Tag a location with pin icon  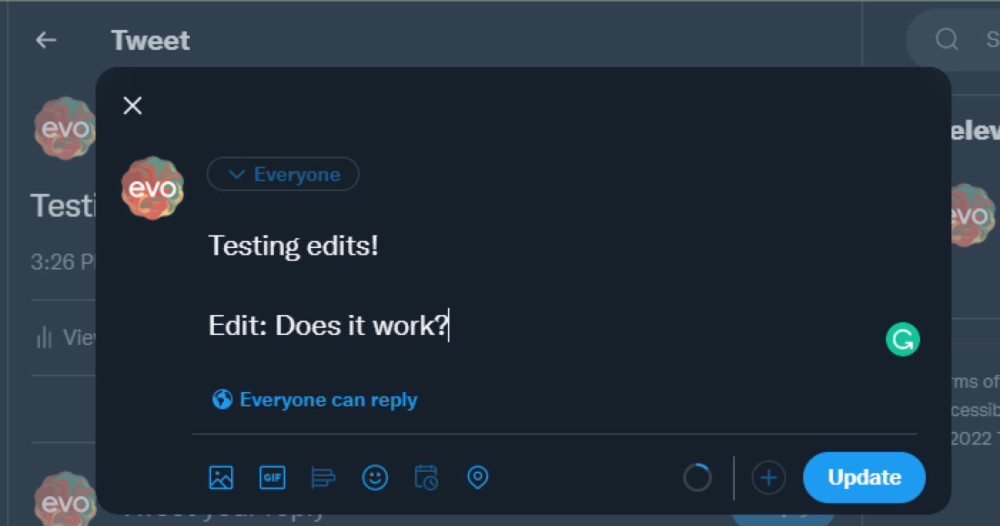tap(478, 478)
